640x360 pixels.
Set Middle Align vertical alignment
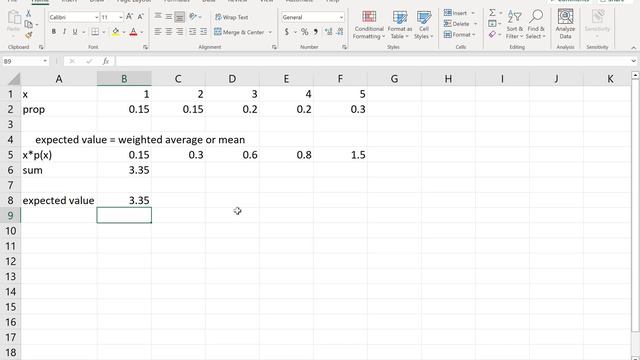169,17
